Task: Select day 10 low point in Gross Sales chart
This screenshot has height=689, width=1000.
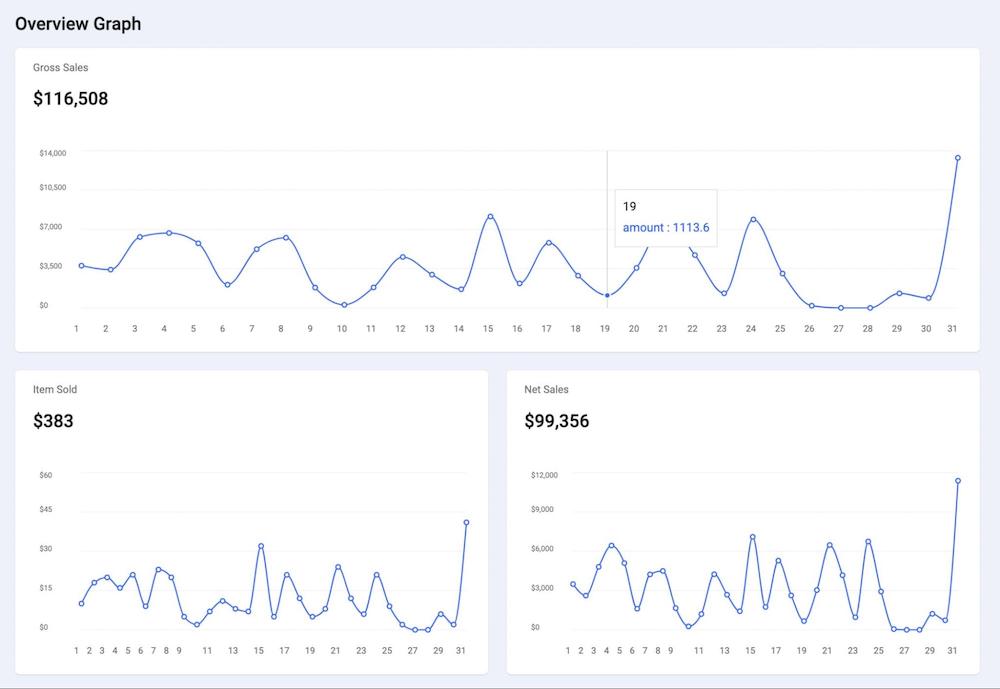Action: [x=344, y=305]
